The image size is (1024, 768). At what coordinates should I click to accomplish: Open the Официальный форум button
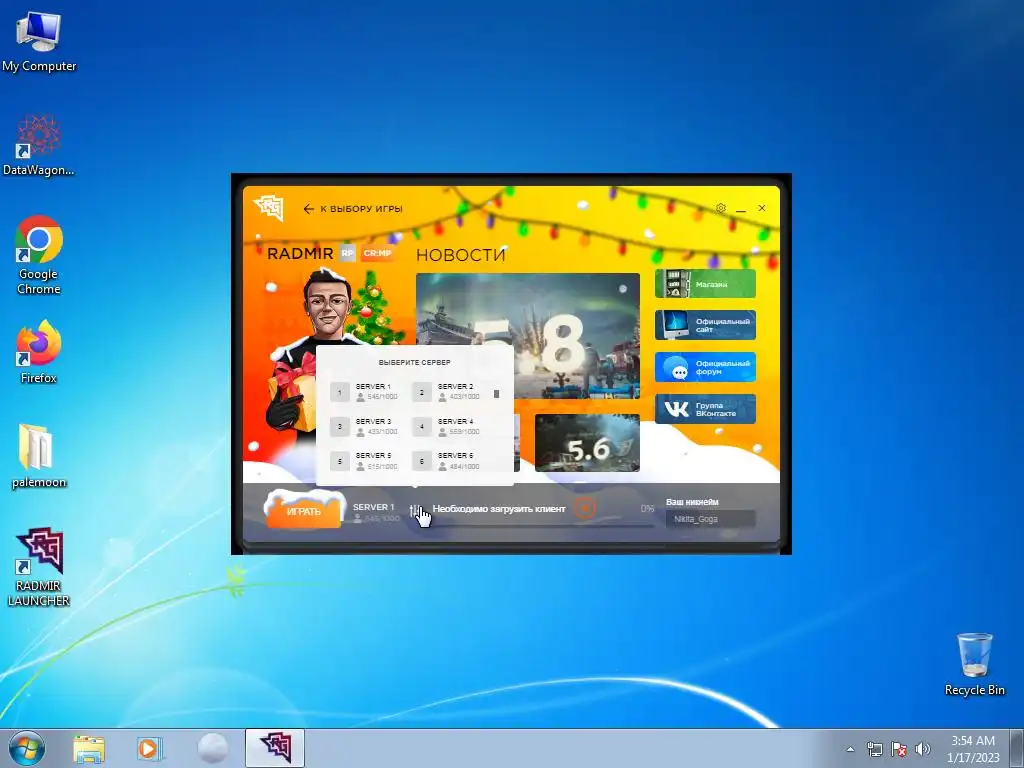(705, 367)
